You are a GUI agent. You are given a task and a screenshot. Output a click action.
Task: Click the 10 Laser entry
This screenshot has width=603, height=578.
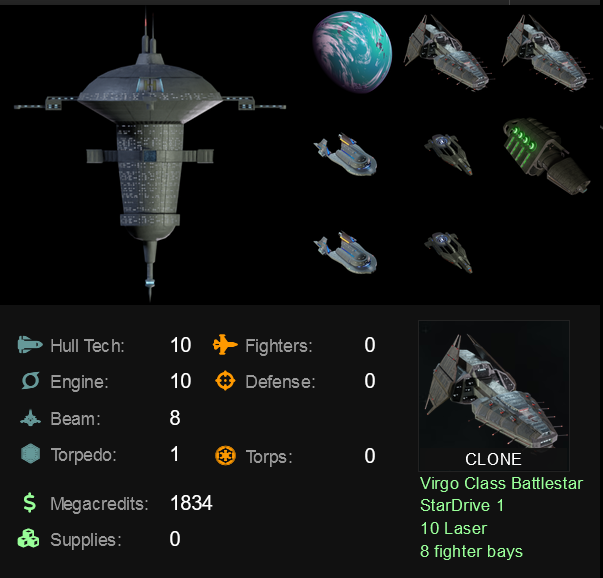[x=454, y=528]
